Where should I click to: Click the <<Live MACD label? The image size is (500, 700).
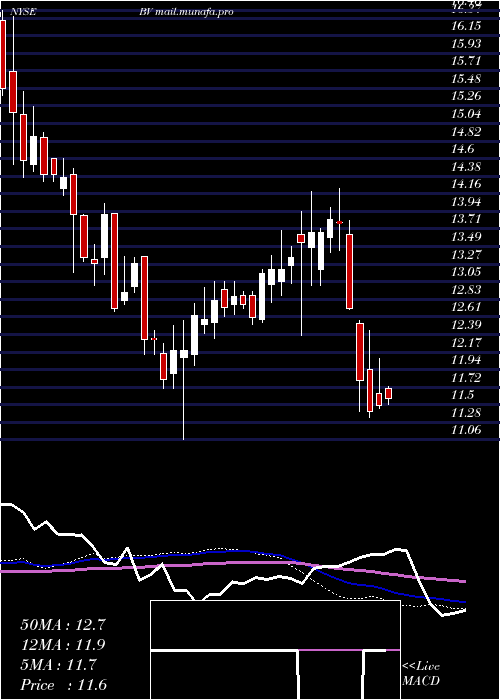(421, 674)
